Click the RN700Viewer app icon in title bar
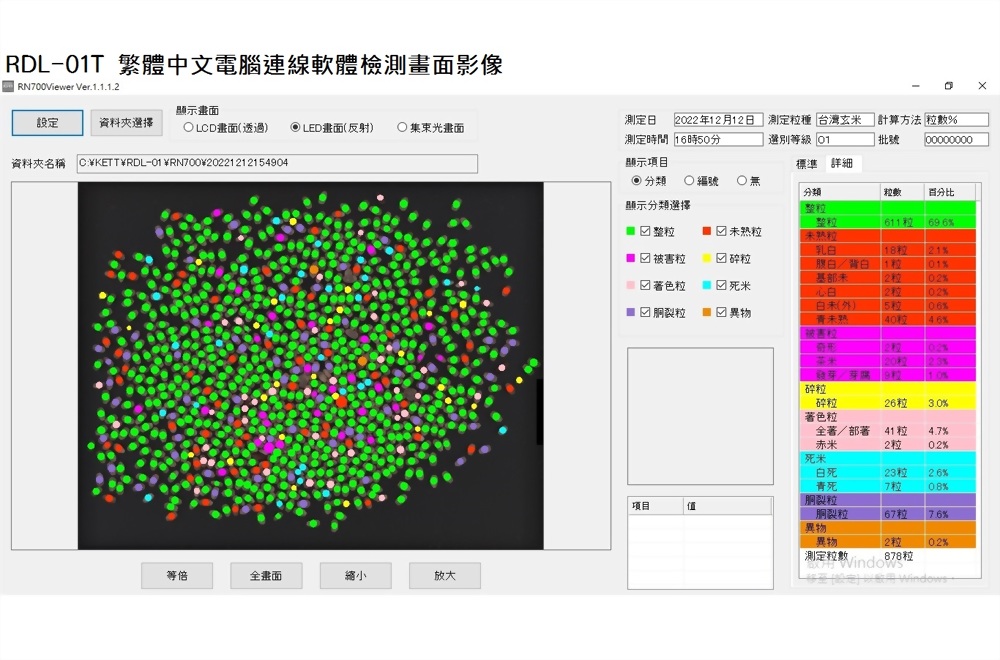This screenshot has width=1000, height=660. pyautogui.click(x=8, y=87)
